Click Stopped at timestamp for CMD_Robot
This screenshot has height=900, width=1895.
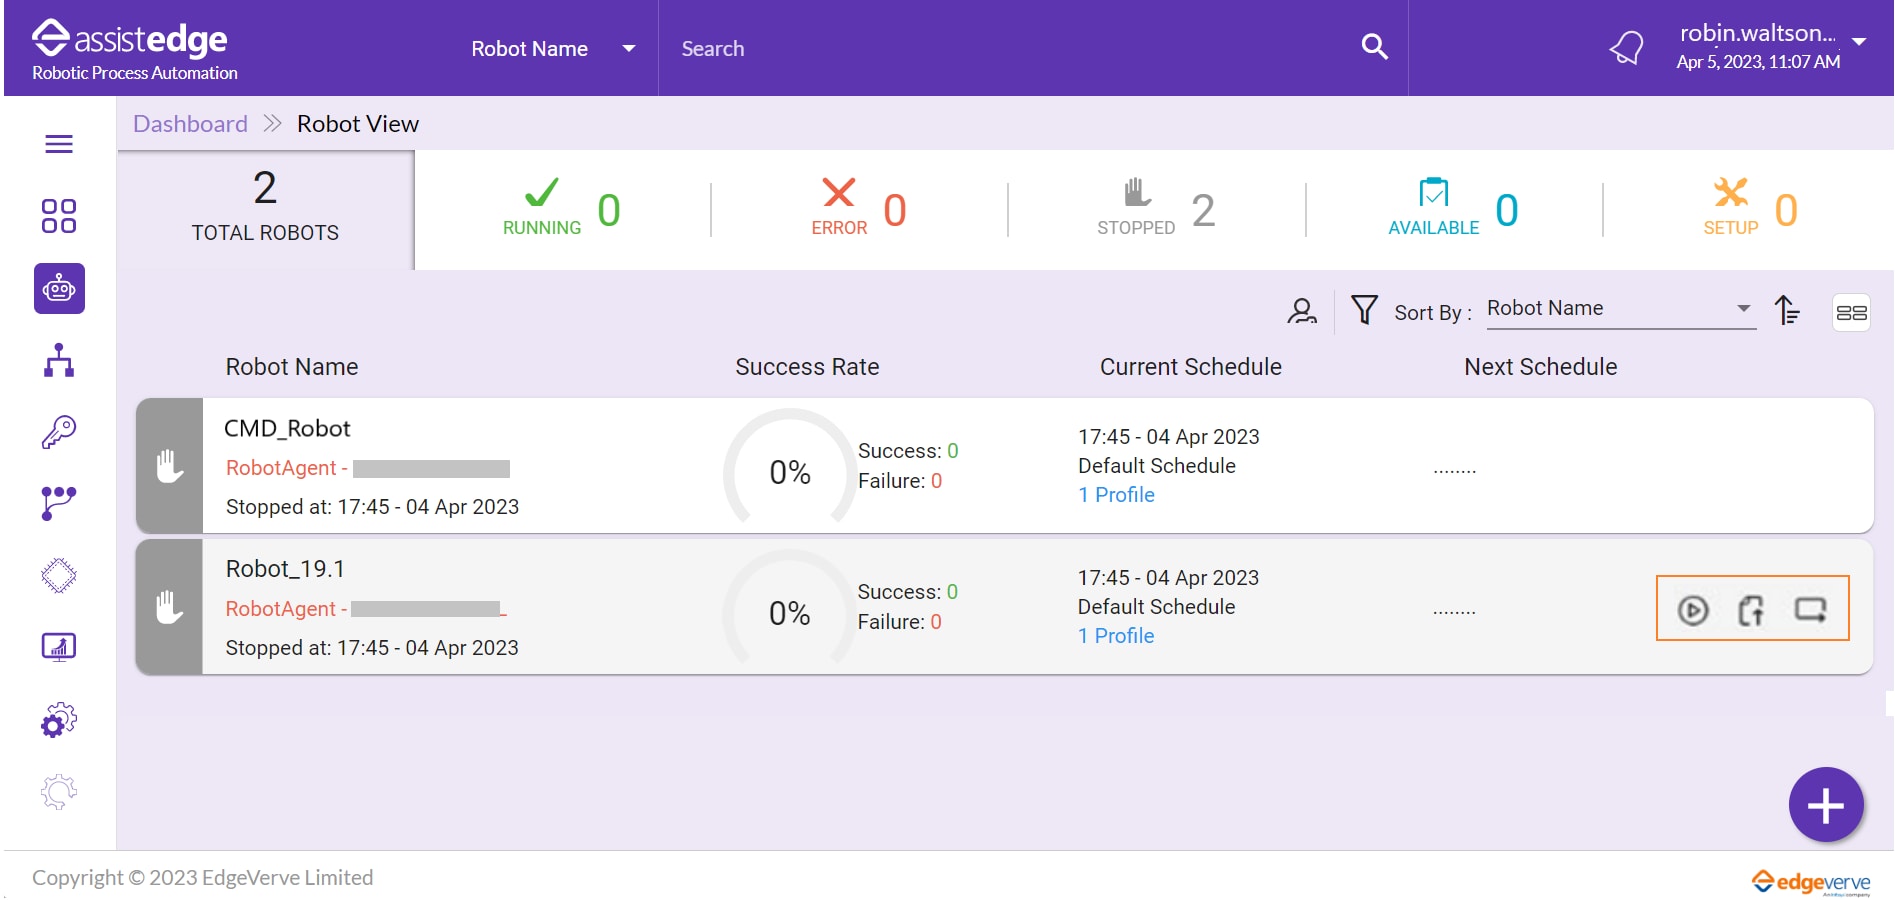coord(372,507)
